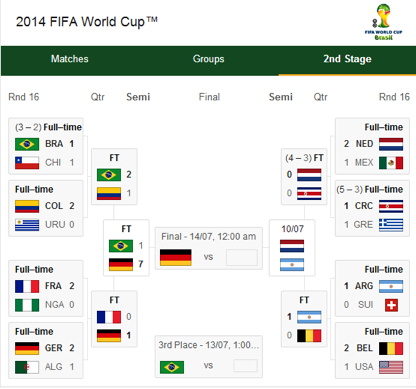Click the FIFA World Cup Brasil logo
The image size is (416, 389).
tap(383, 22)
